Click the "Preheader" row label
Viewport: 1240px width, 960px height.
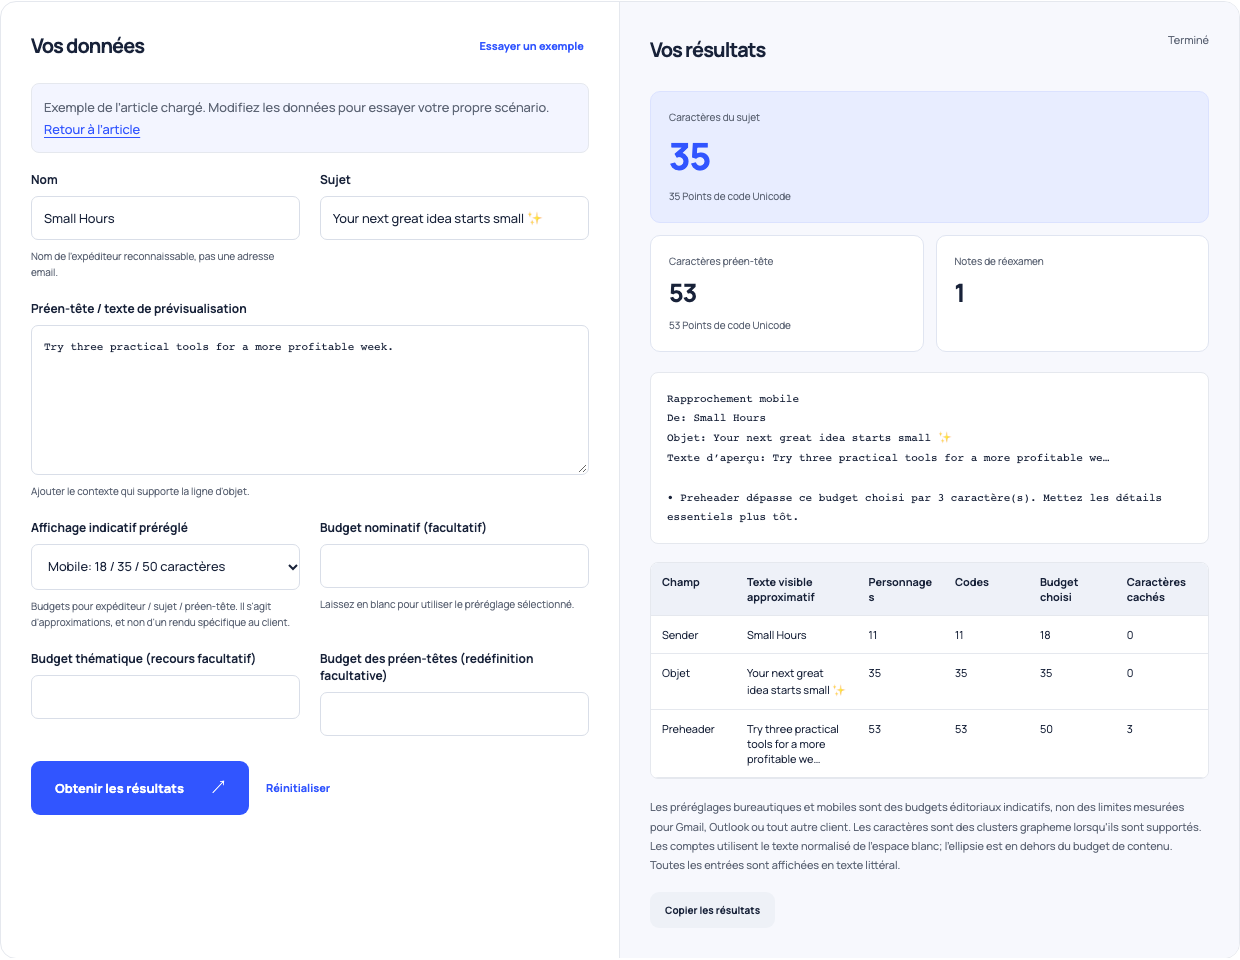point(688,729)
